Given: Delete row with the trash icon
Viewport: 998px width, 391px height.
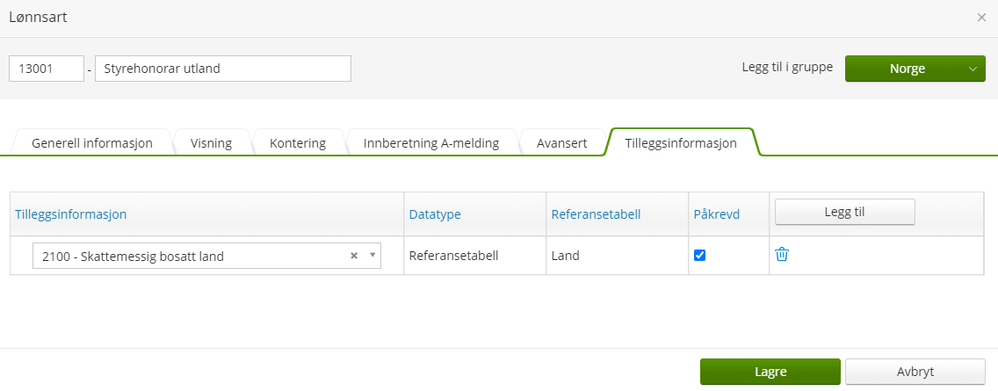Looking at the screenshot, I should pyautogui.click(x=782, y=255).
